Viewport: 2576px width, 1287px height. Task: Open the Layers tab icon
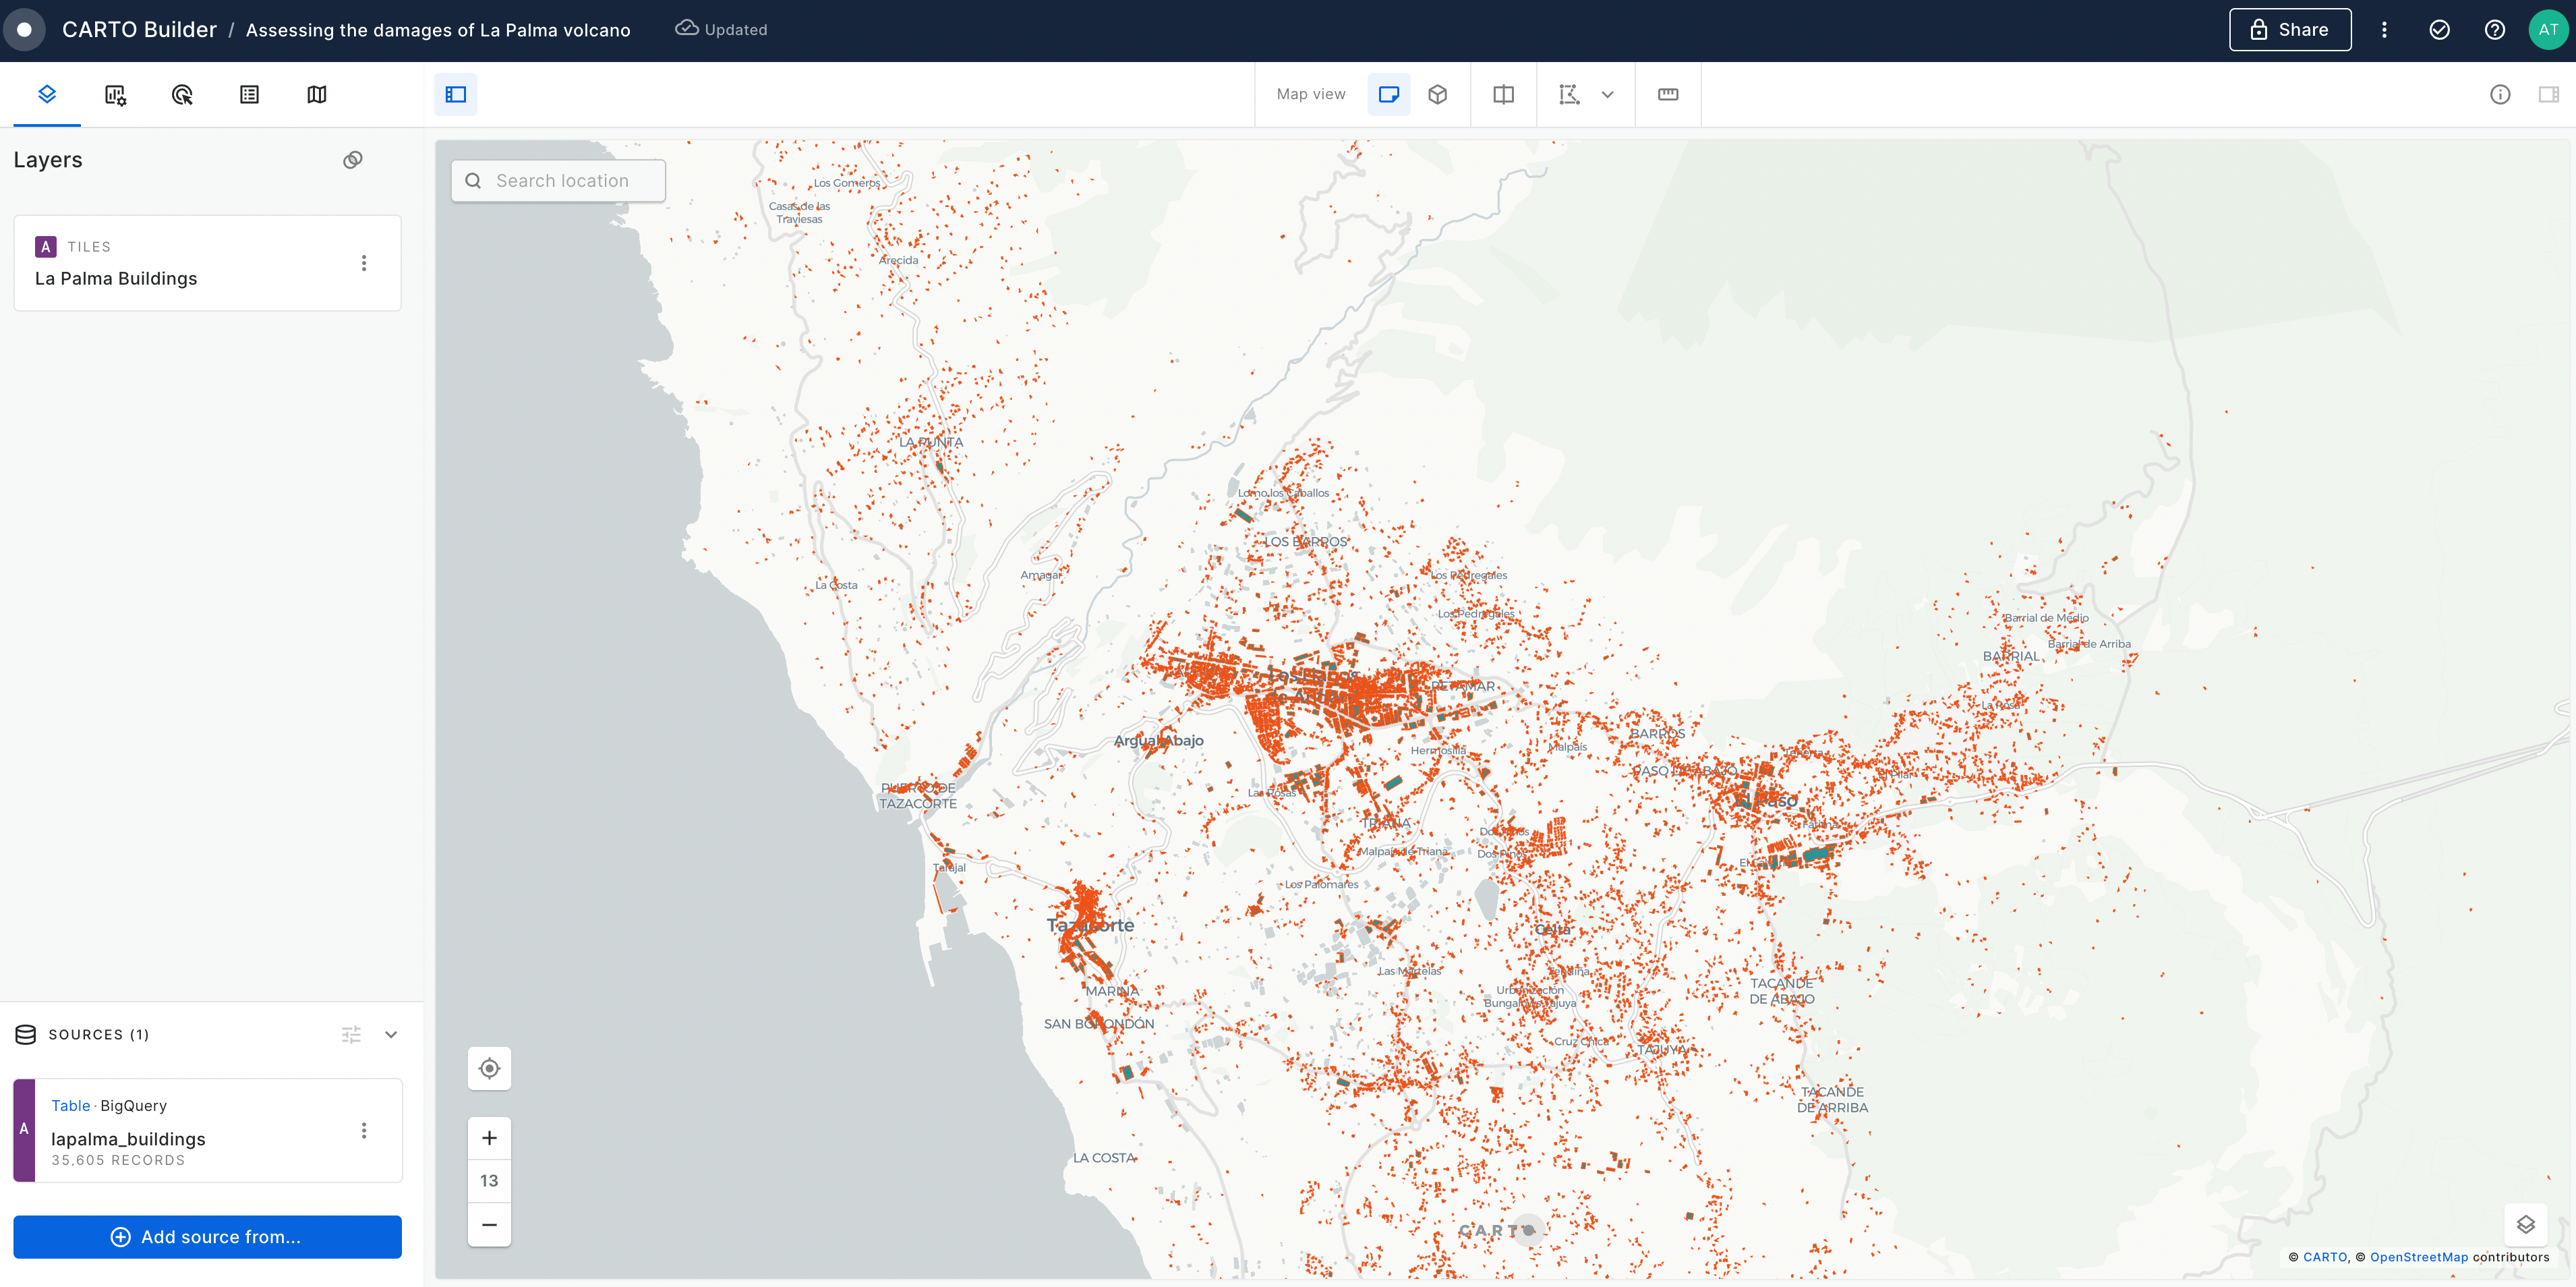(x=47, y=94)
